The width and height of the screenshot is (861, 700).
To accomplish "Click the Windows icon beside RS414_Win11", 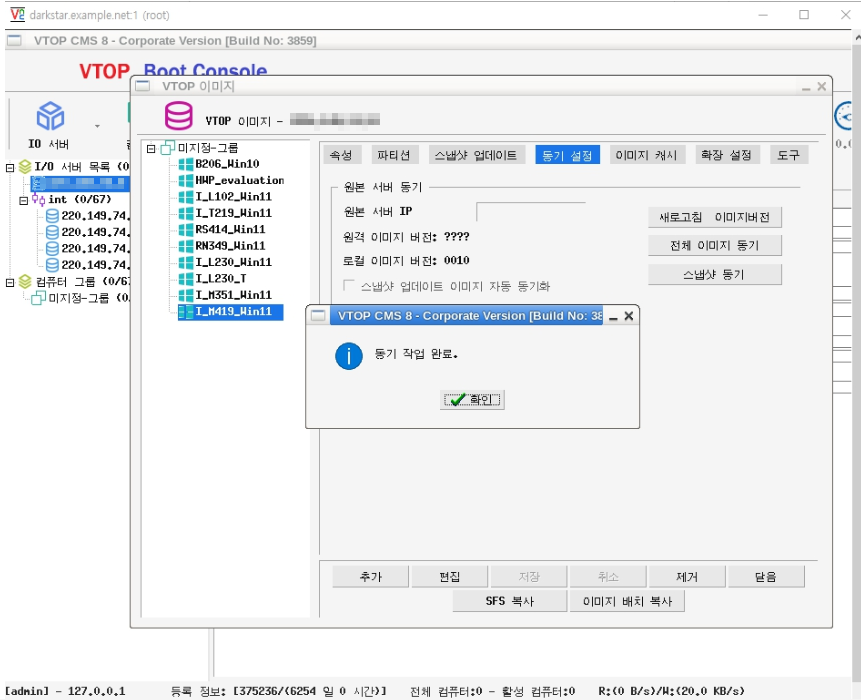I will click(x=186, y=229).
